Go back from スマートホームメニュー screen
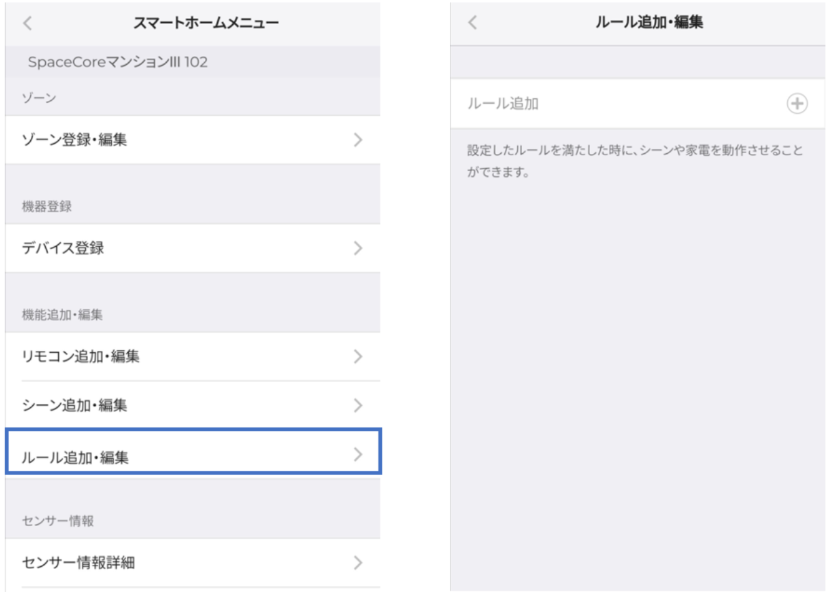 [28, 23]
